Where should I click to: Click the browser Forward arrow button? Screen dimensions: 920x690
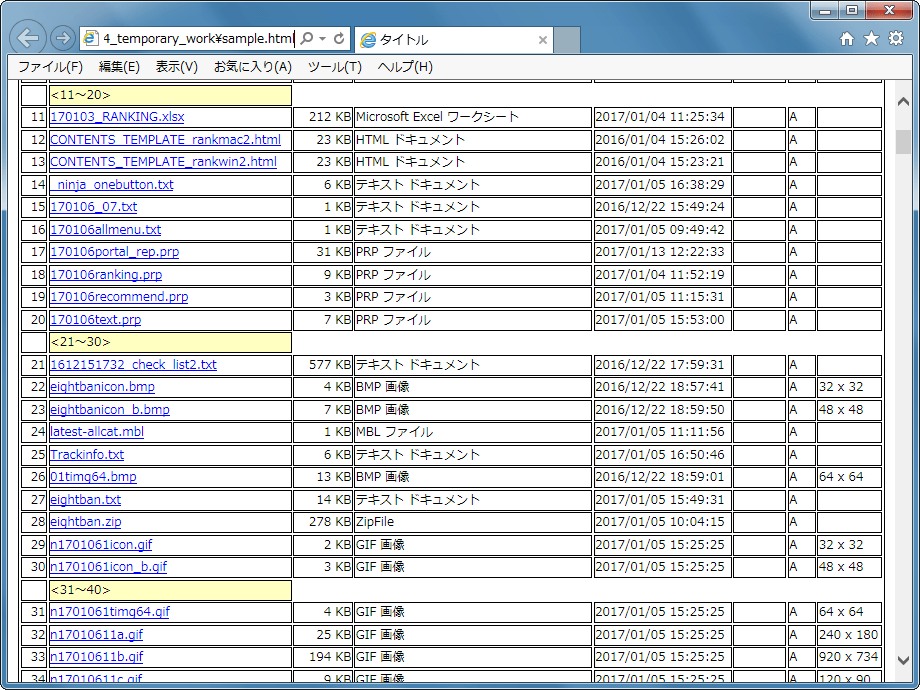pyautogui.click(x=62, y=39)
